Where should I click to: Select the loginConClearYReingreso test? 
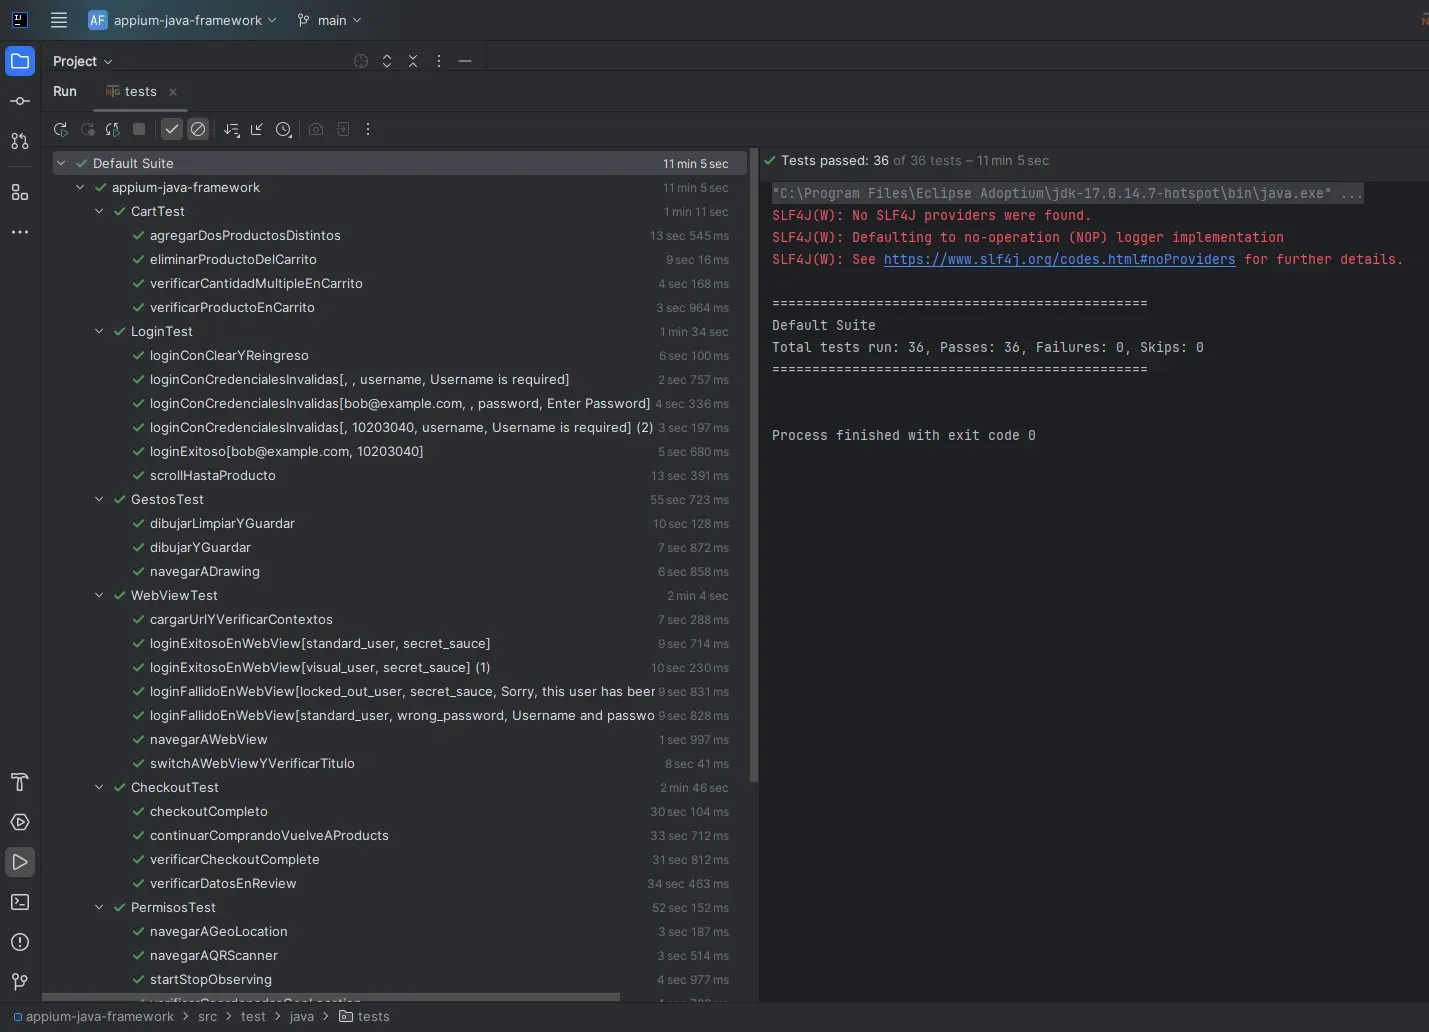(229, 355)
